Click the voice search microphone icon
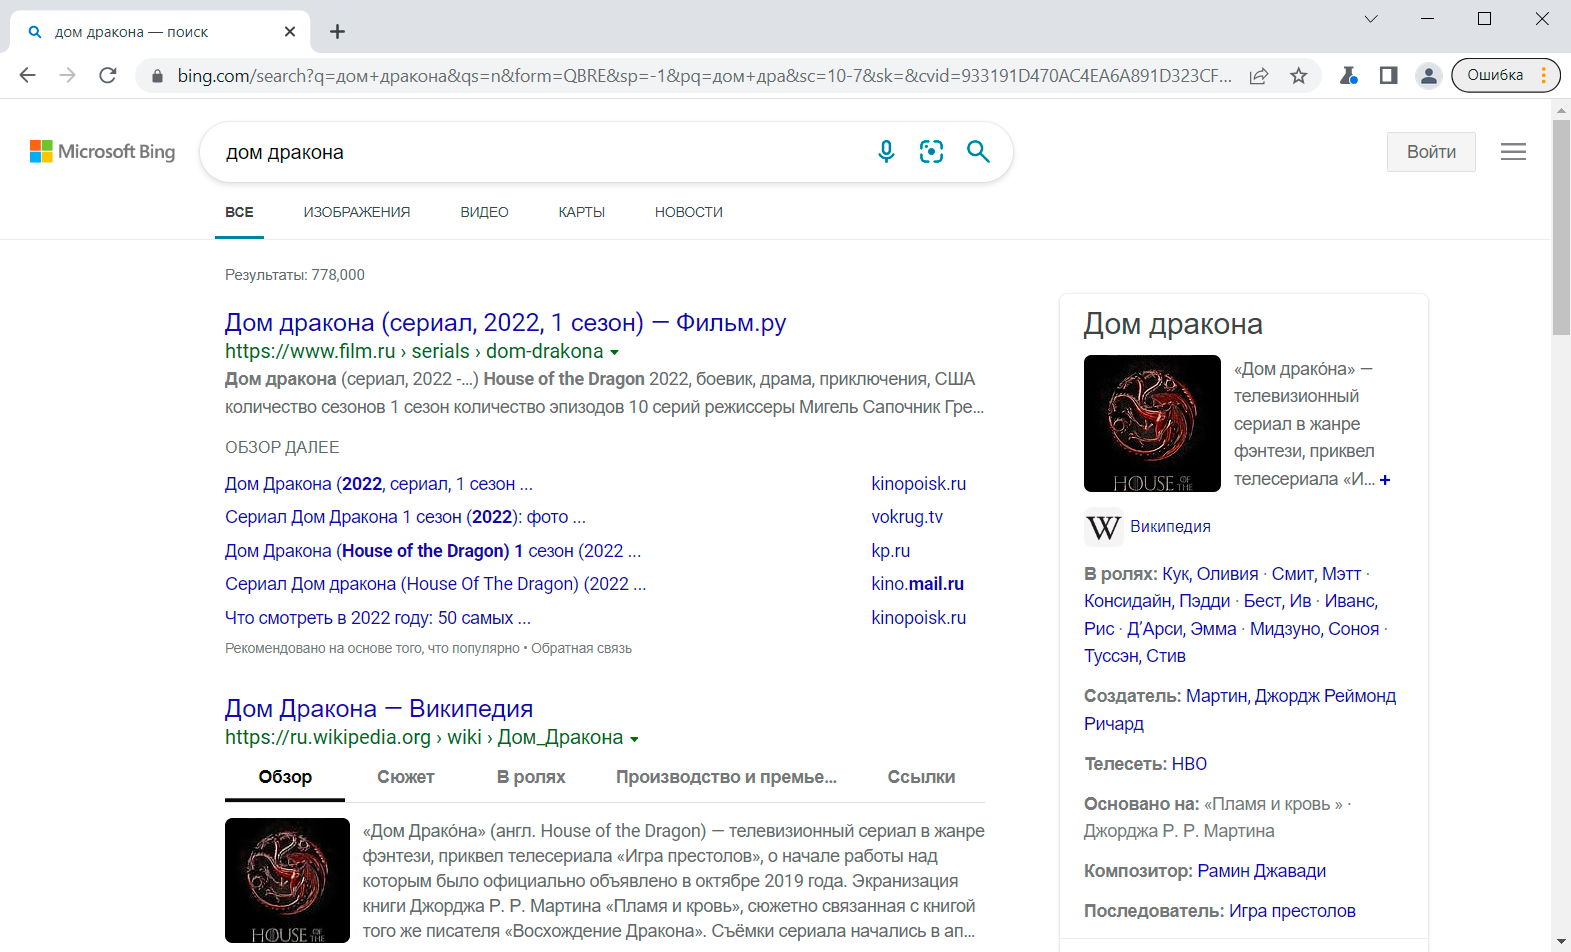Screen dimensions: 1571x952 [886, 152]
